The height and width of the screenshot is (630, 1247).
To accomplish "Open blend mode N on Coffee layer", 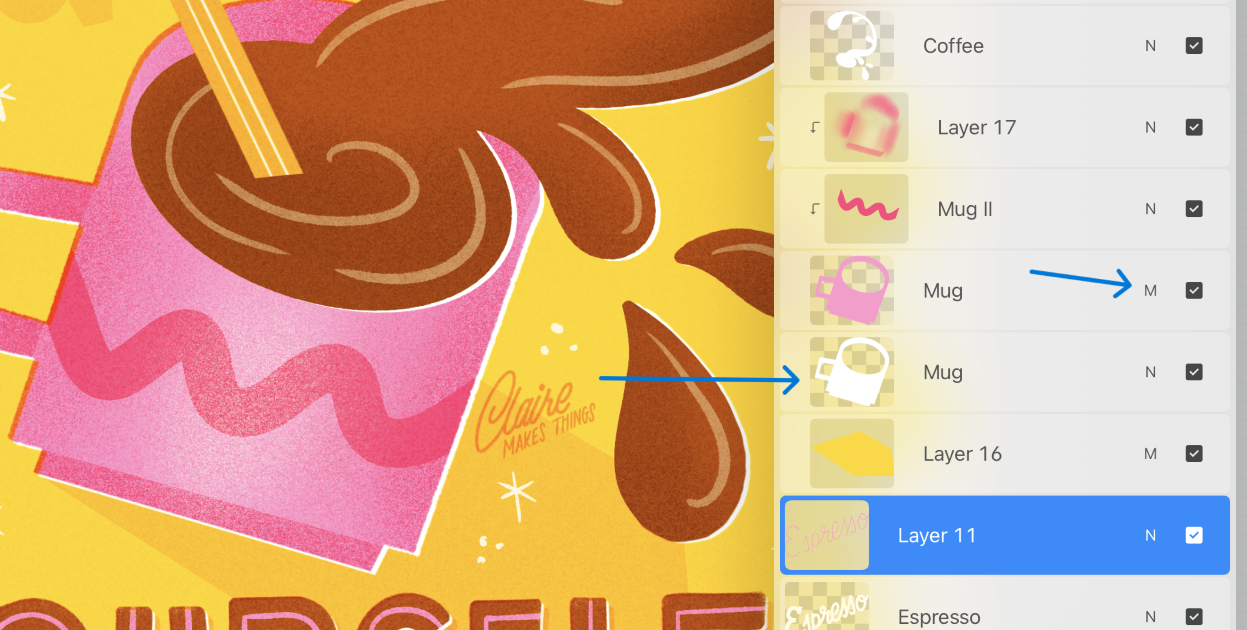I will coord(1151,46).
